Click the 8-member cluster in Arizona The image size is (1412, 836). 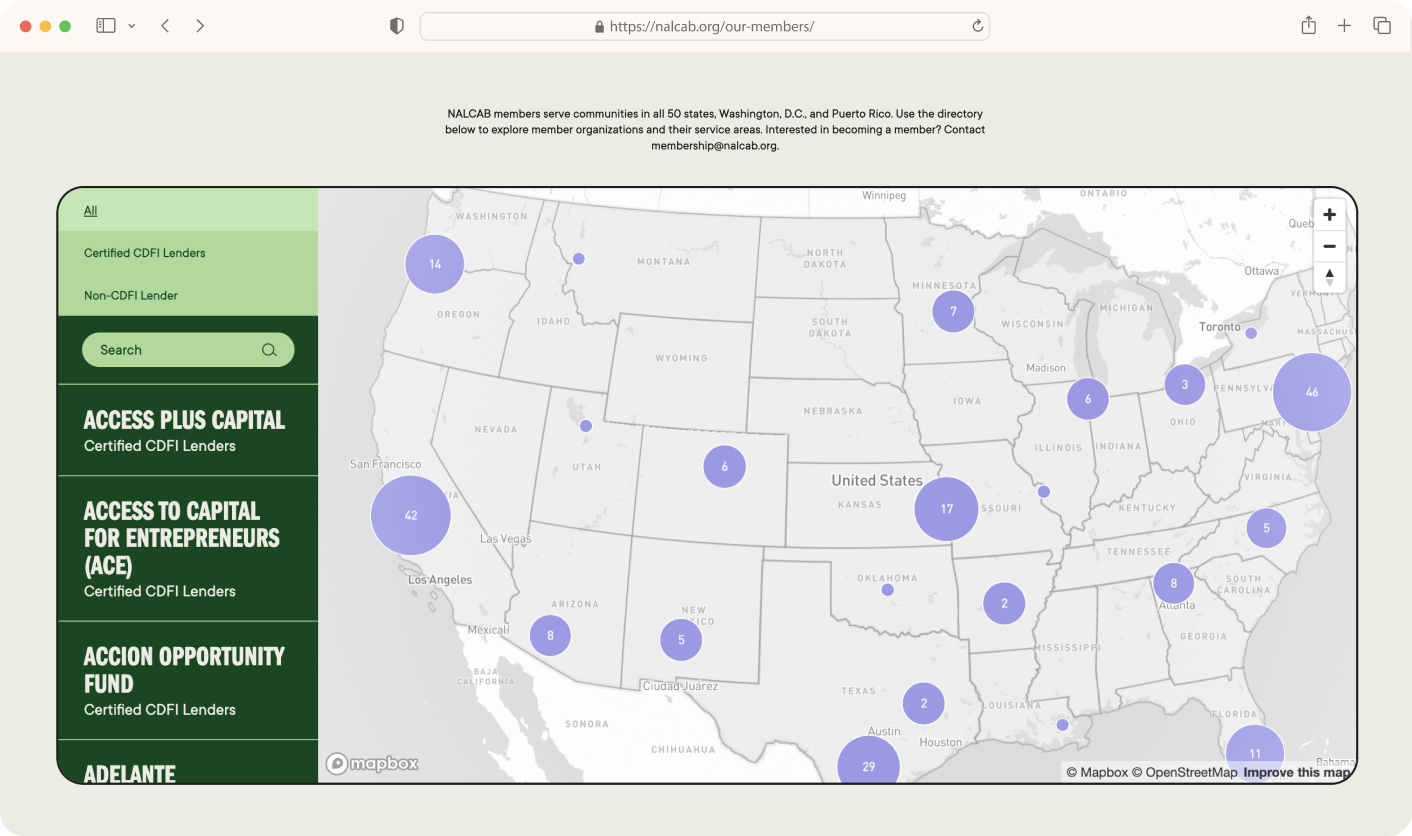pos(550,635)
